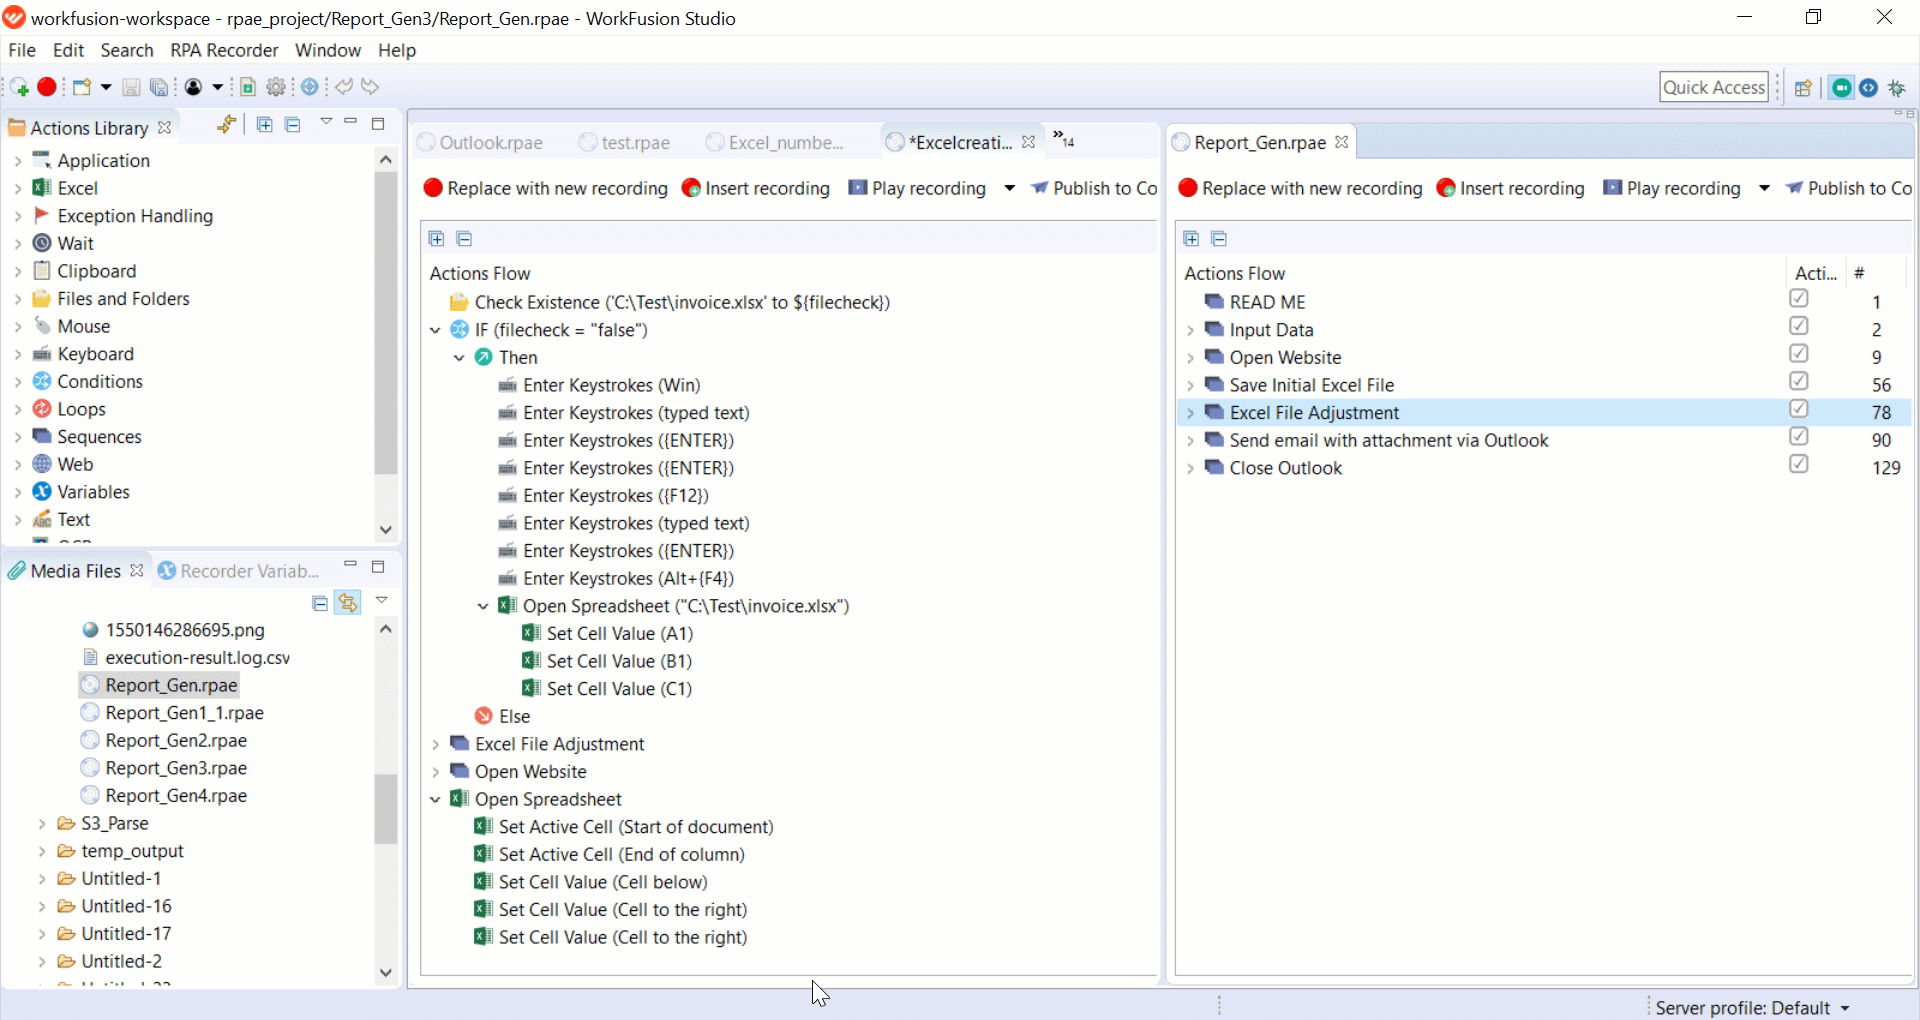
Task: Toggle Send email with attachment checkbox
Action: (1799, 436)
